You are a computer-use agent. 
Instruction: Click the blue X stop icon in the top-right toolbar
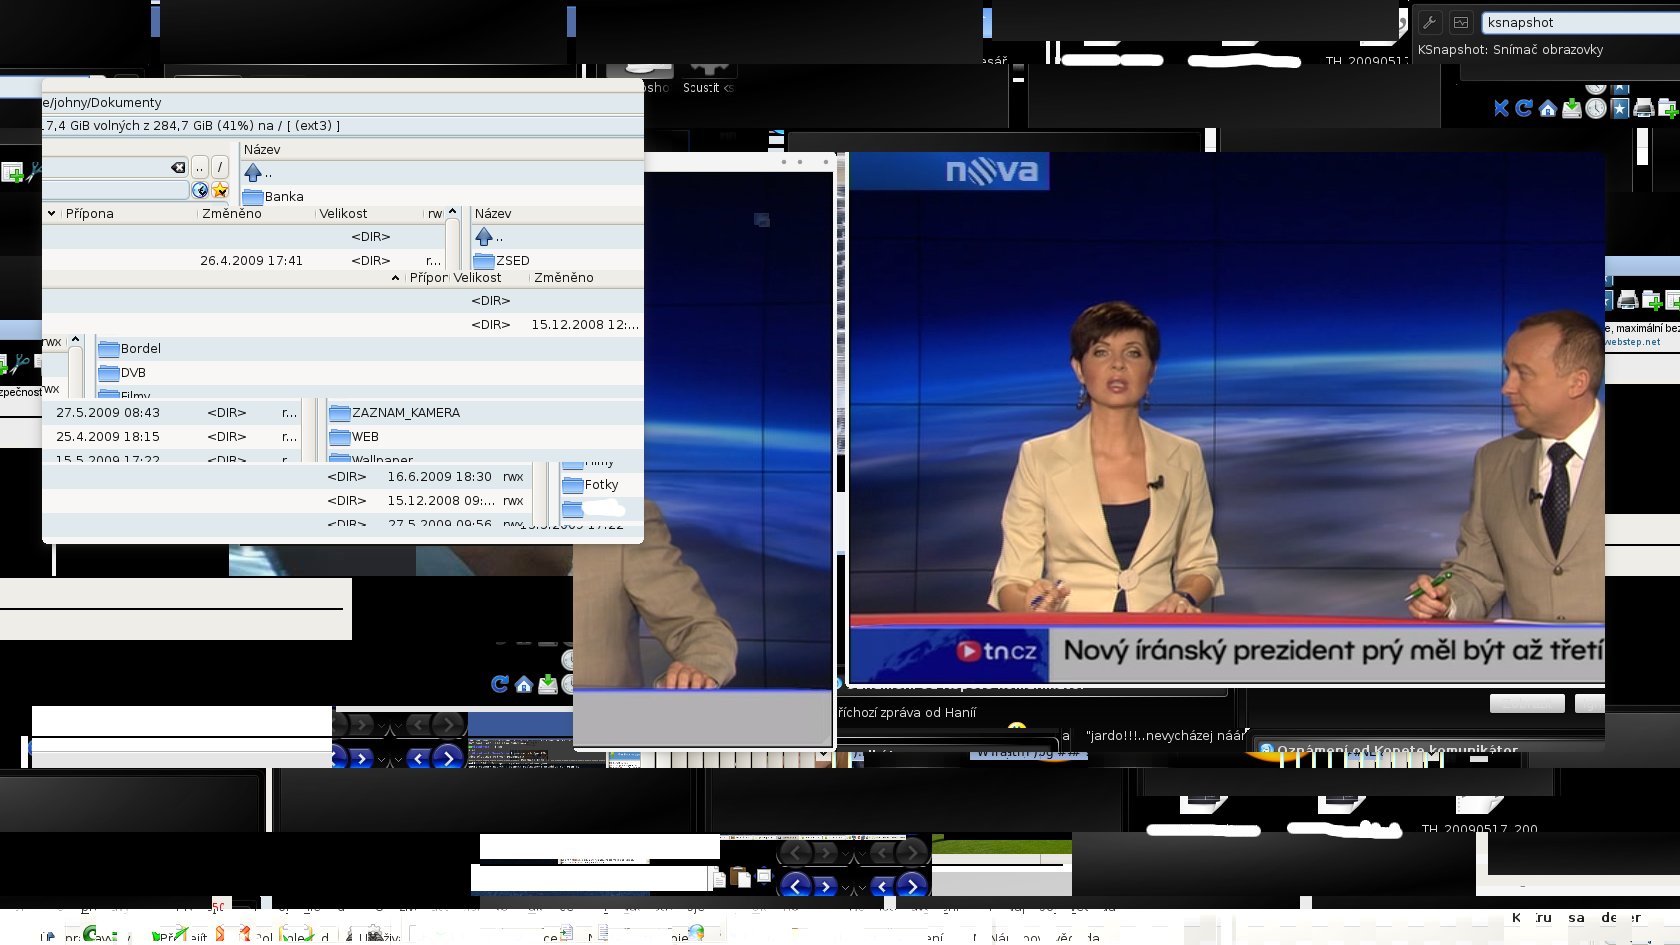click(1500, 108)
